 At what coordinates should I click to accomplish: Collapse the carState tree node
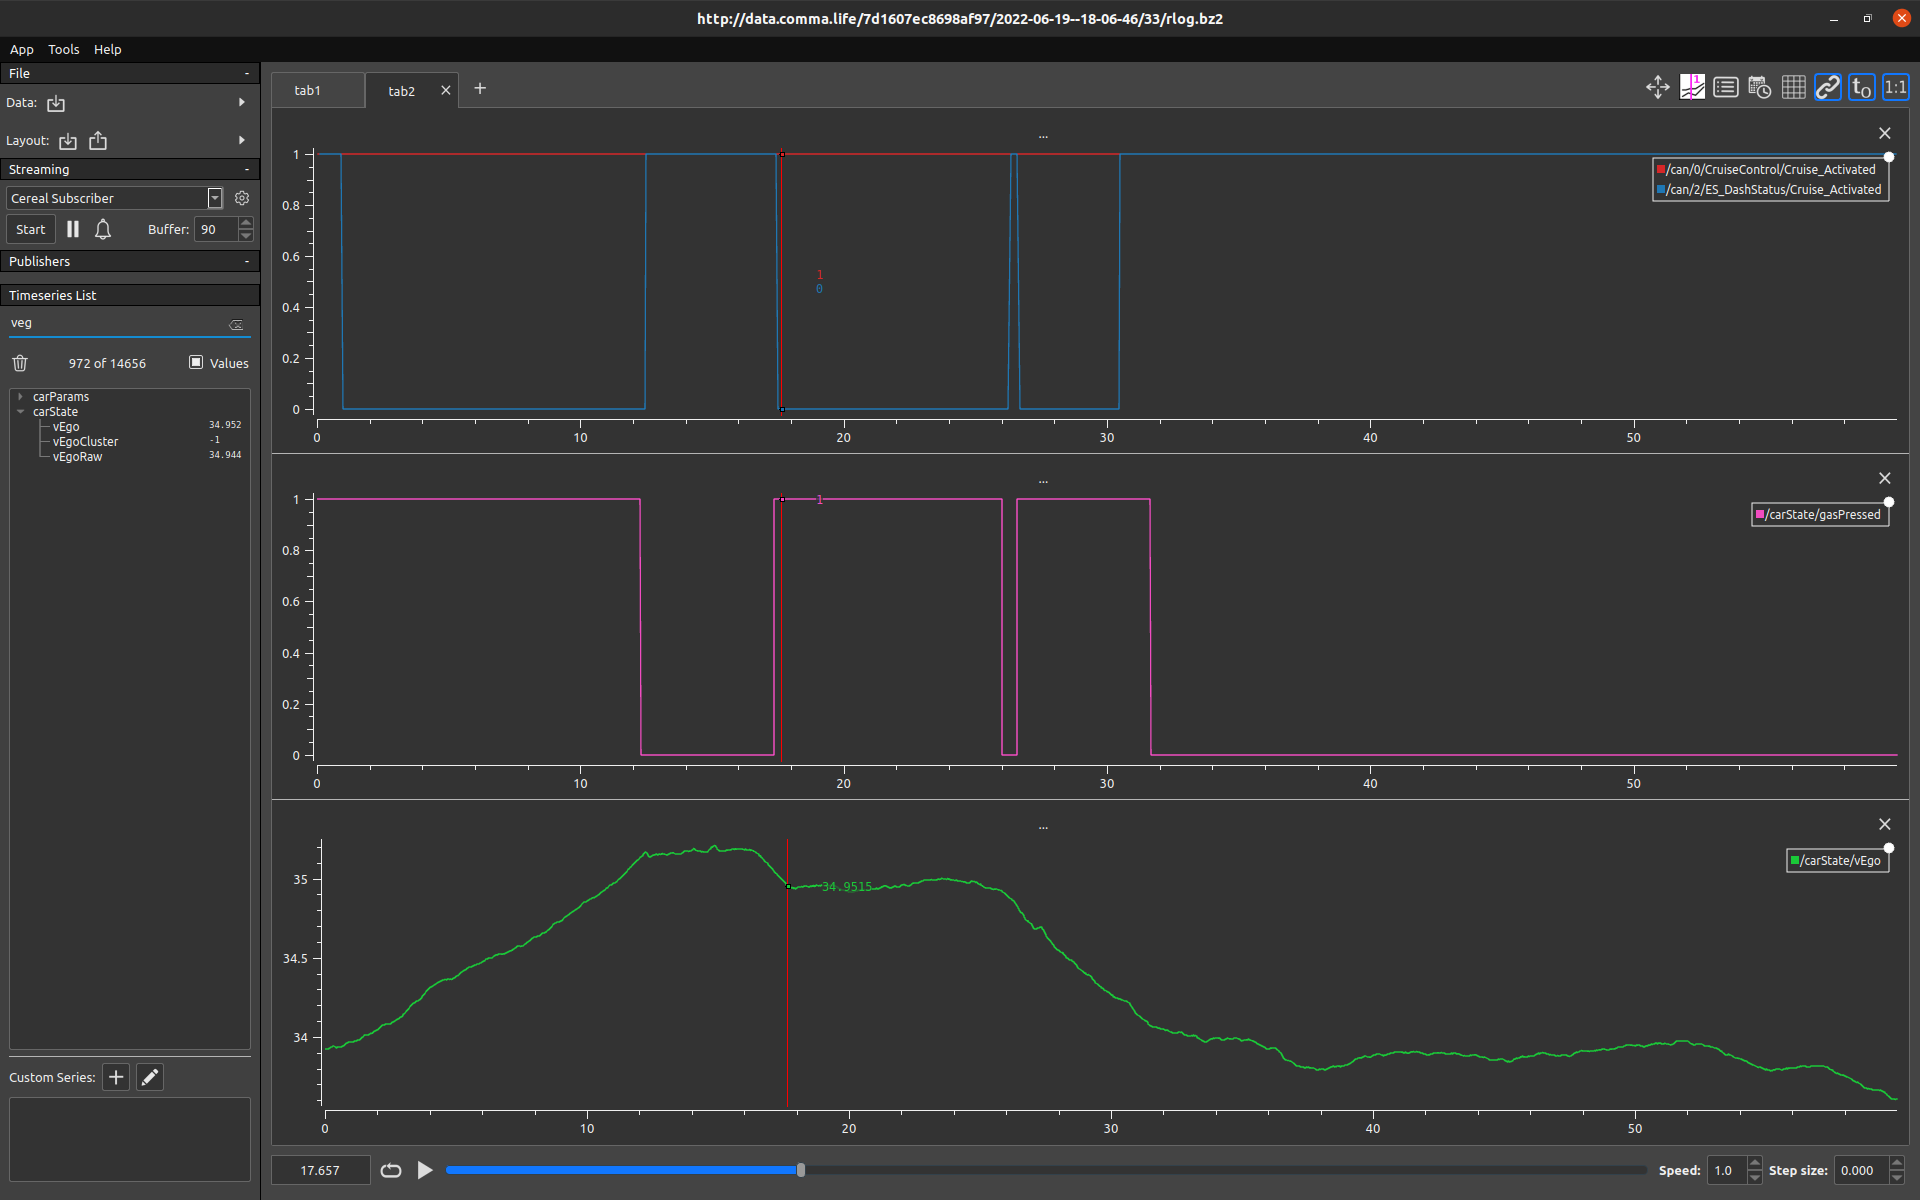[20, 412]
